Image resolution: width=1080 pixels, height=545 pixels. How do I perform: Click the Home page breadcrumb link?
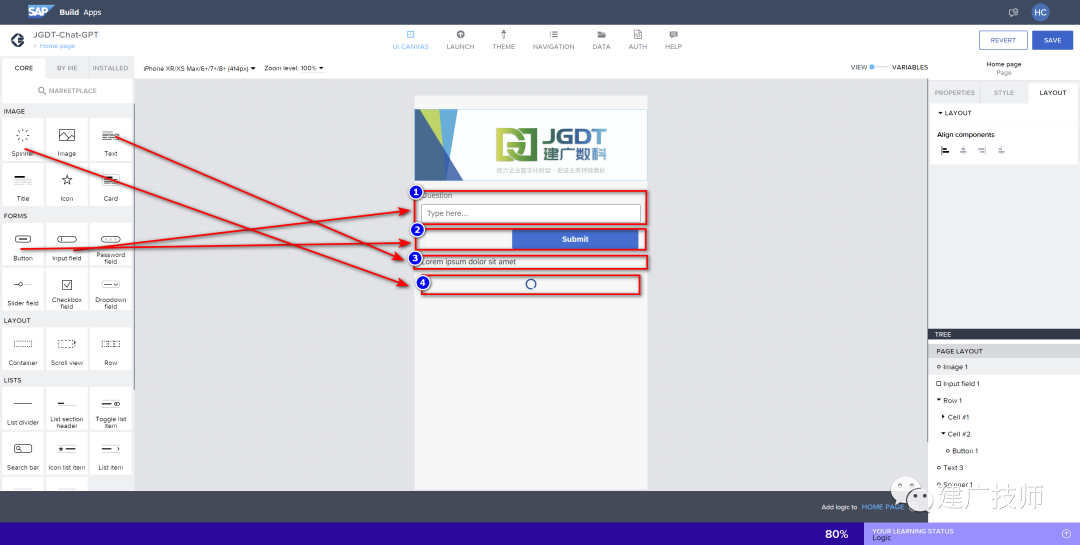point(57,46)
